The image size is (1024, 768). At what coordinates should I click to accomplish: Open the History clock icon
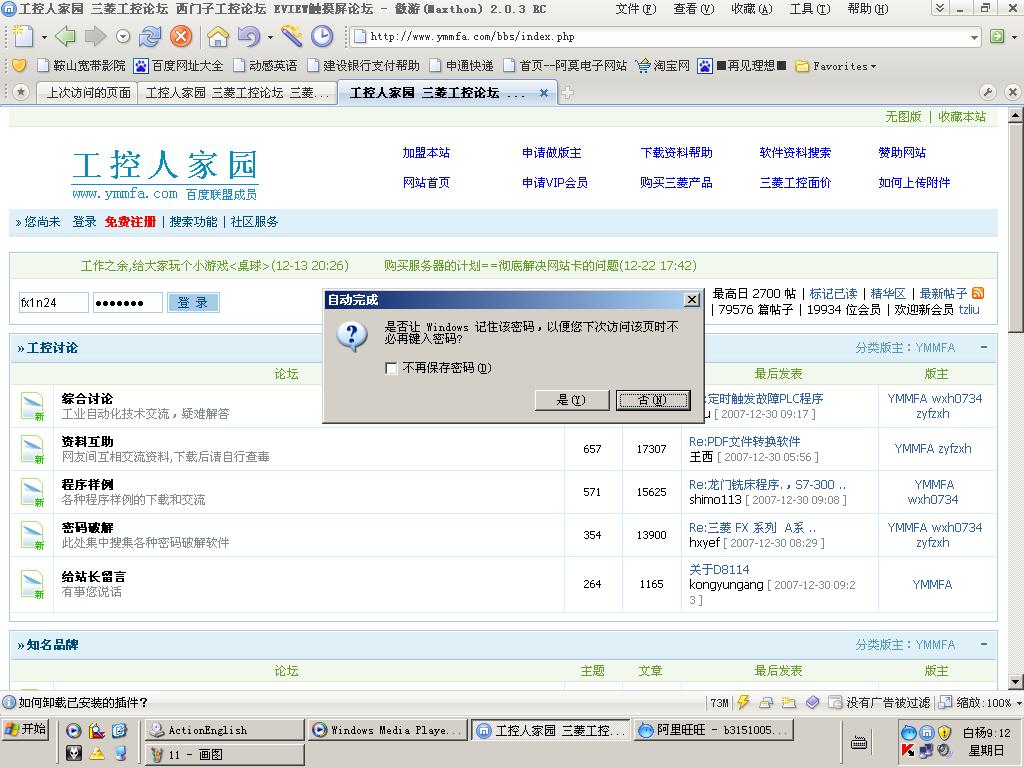322,37
